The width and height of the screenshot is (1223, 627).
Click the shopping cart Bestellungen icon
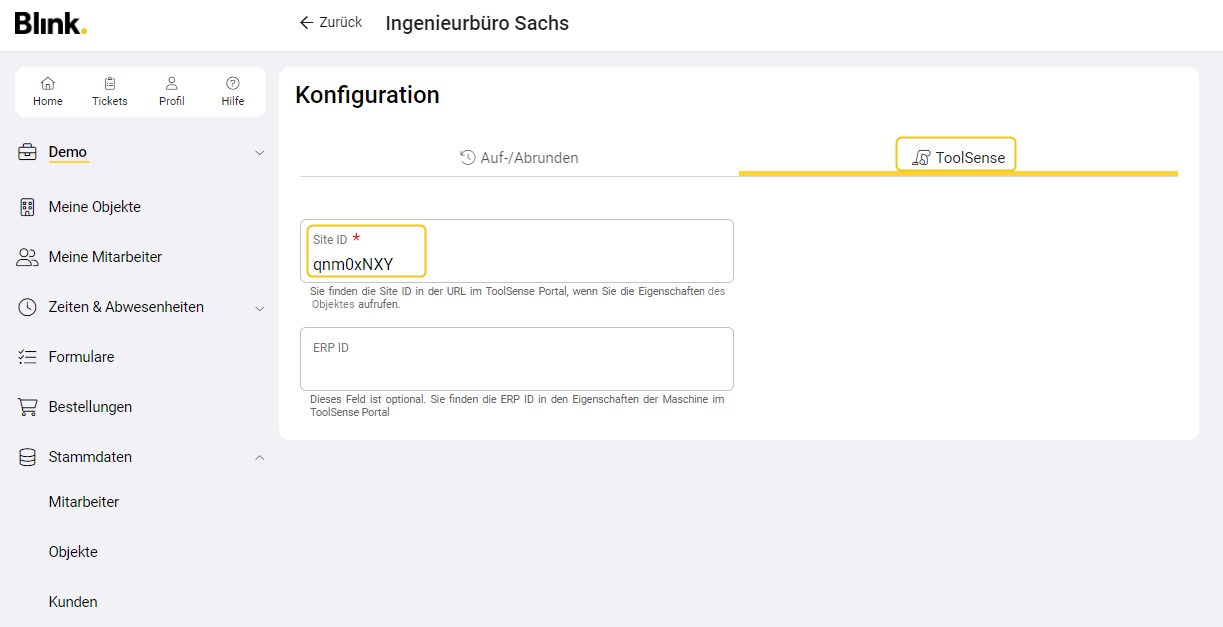click(x=28, y=407)
